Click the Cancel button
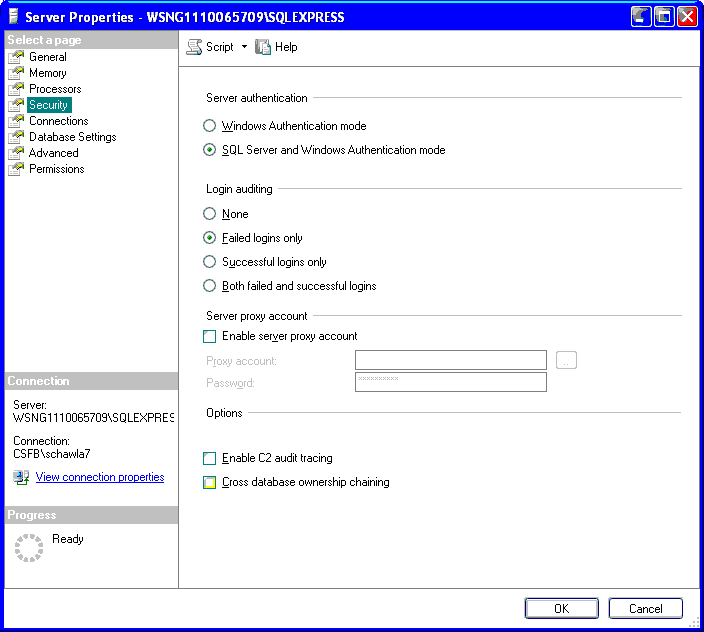The width and height of the screenshot is (704, 632). (x=646, y=609)
